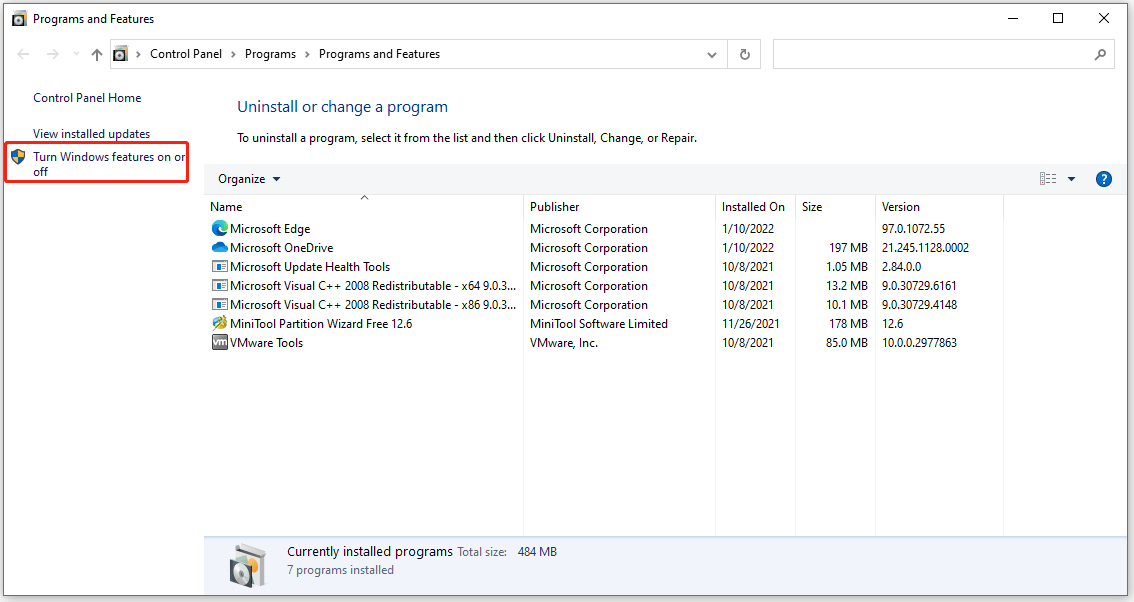Screen dimensions: 1134x602
Task: Click the back navigation arrow
Action: click(23, 54)
